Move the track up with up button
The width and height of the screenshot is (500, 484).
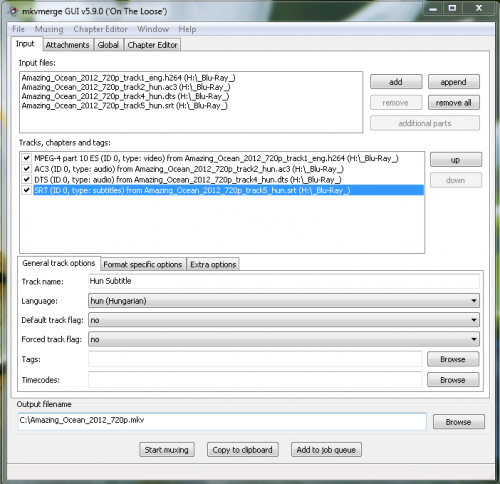tap(456, 160)
